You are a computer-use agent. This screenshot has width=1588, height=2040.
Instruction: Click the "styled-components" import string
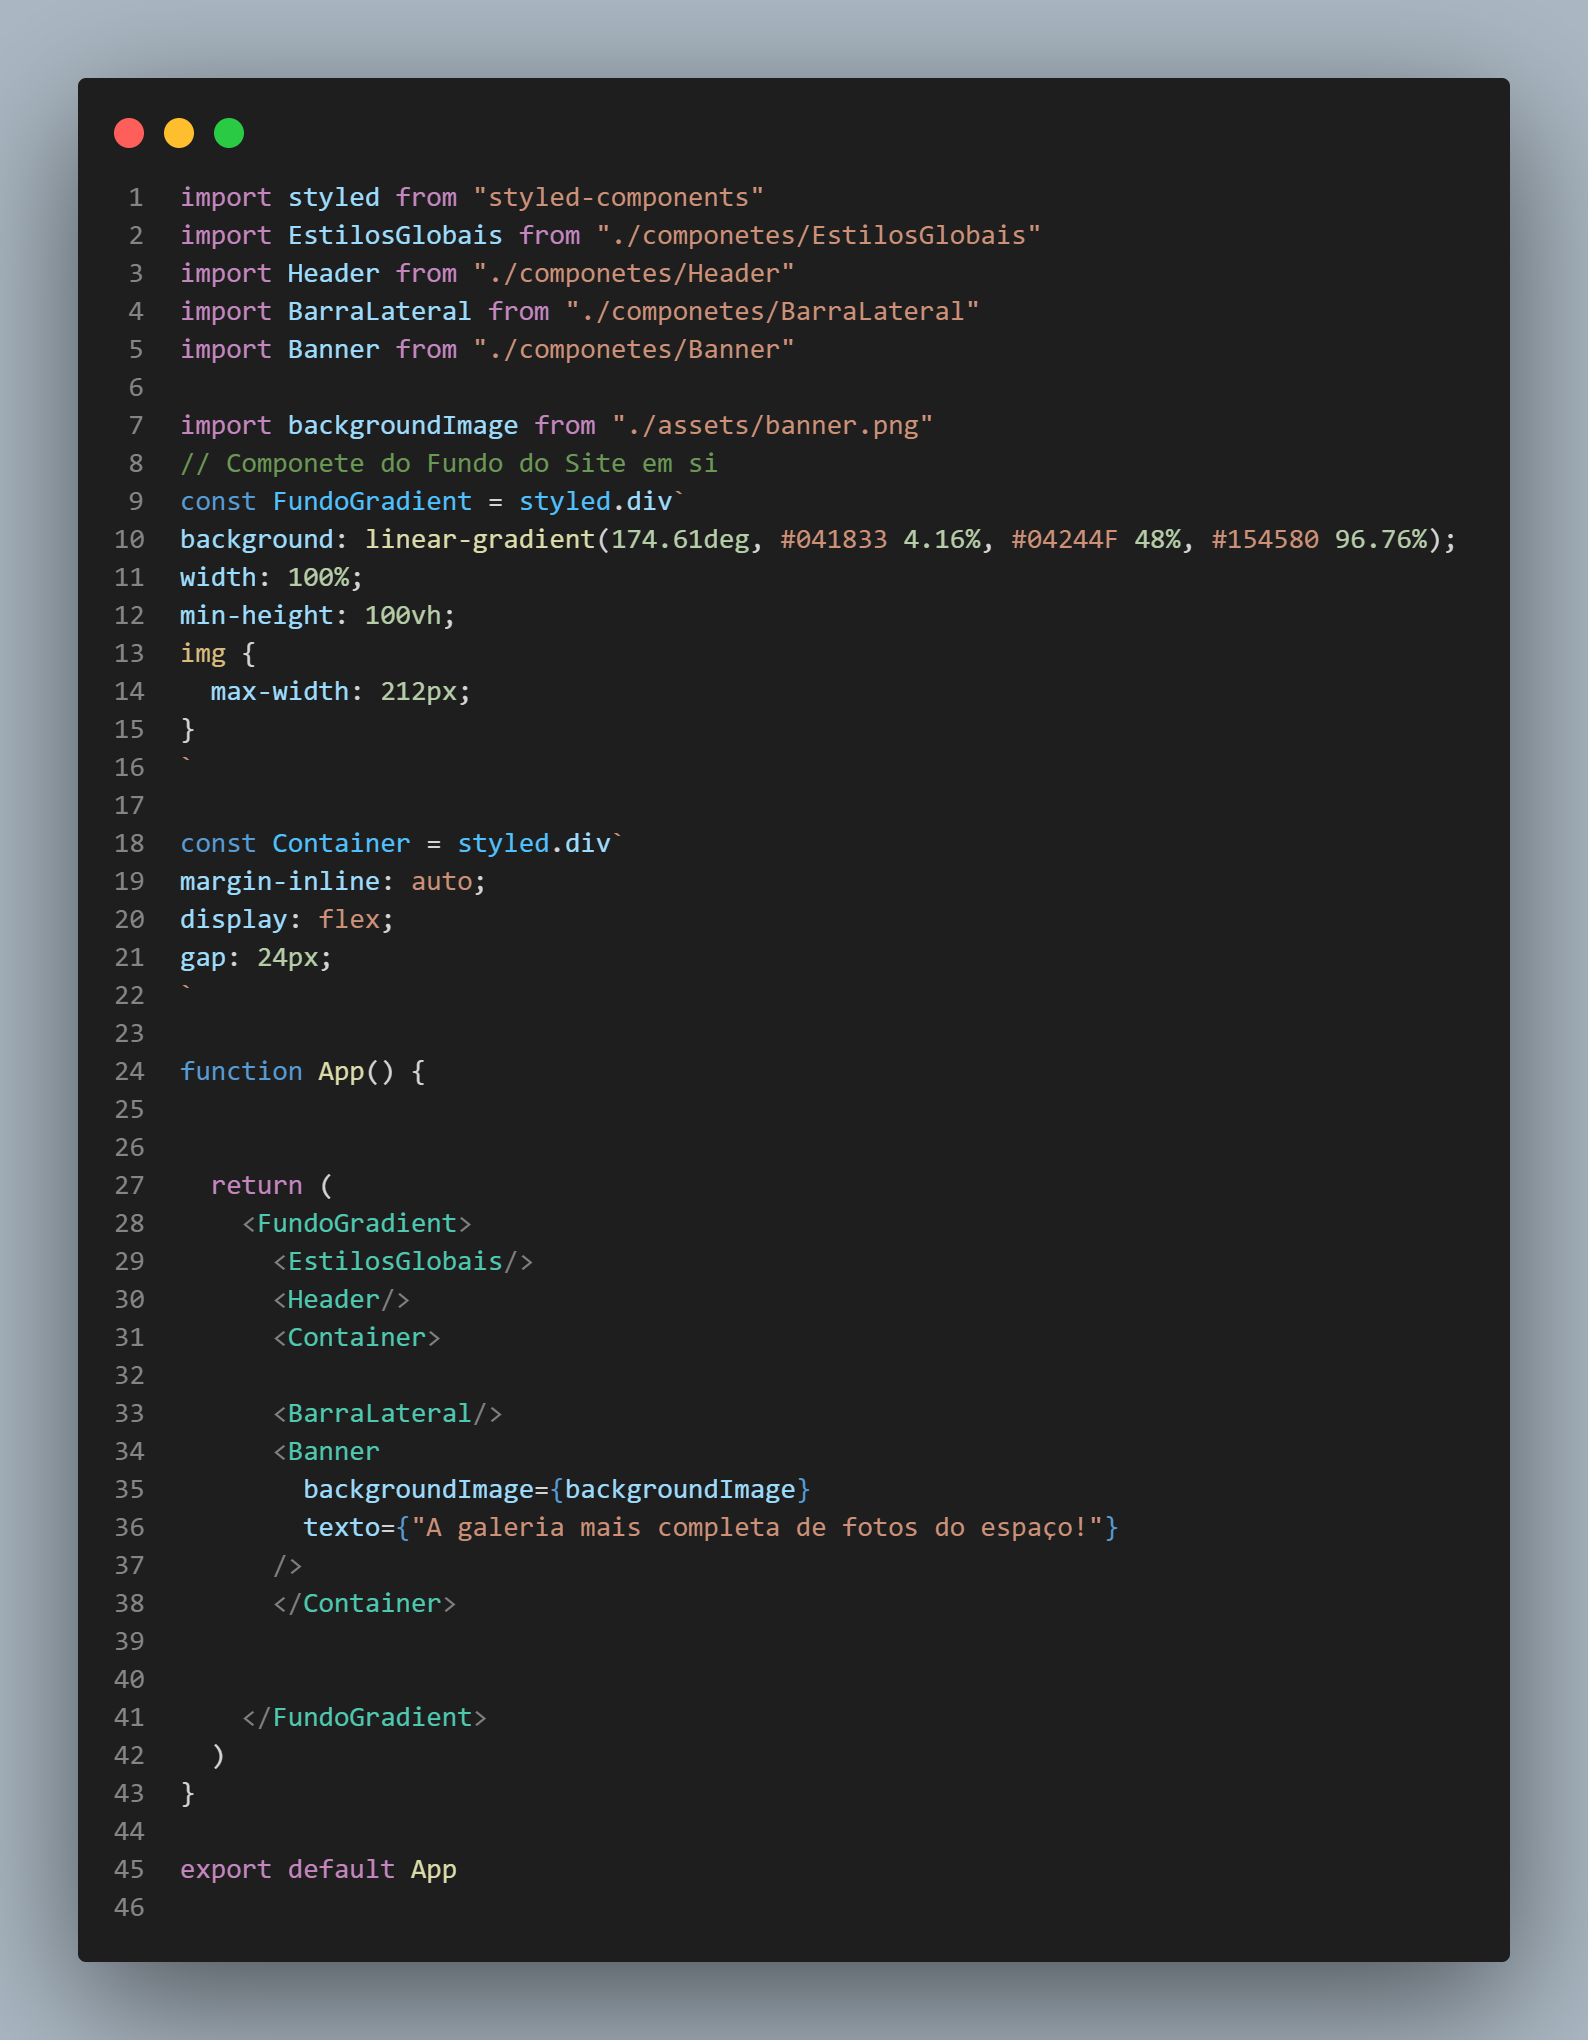click(618, 198)
